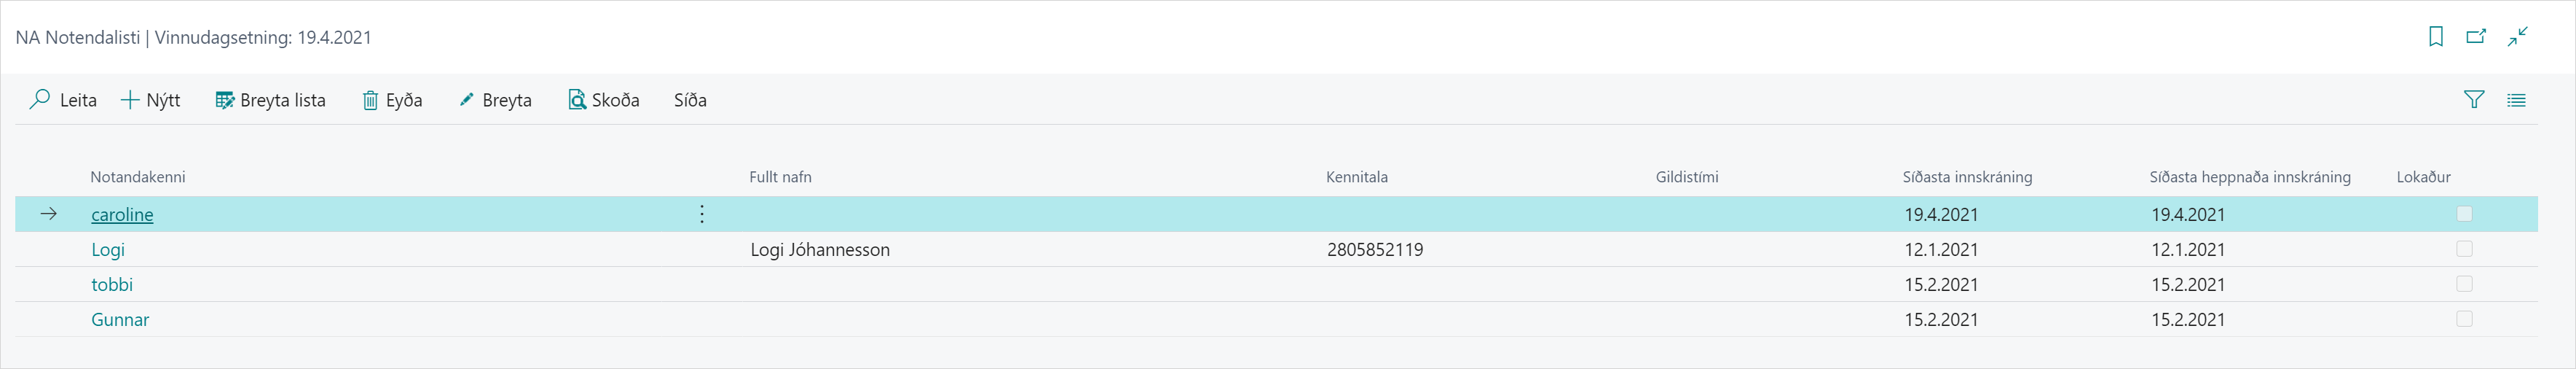The image size is (2576, 369).
Task: Click the bookmark icon in header
Action: (2436, 37)
